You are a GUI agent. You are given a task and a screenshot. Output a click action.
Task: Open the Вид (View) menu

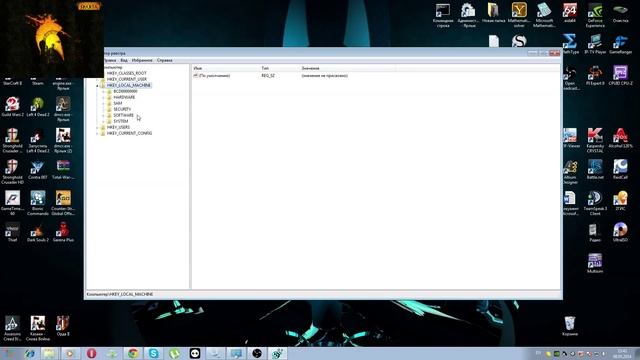pyautogui.click(x=124, y=60)
